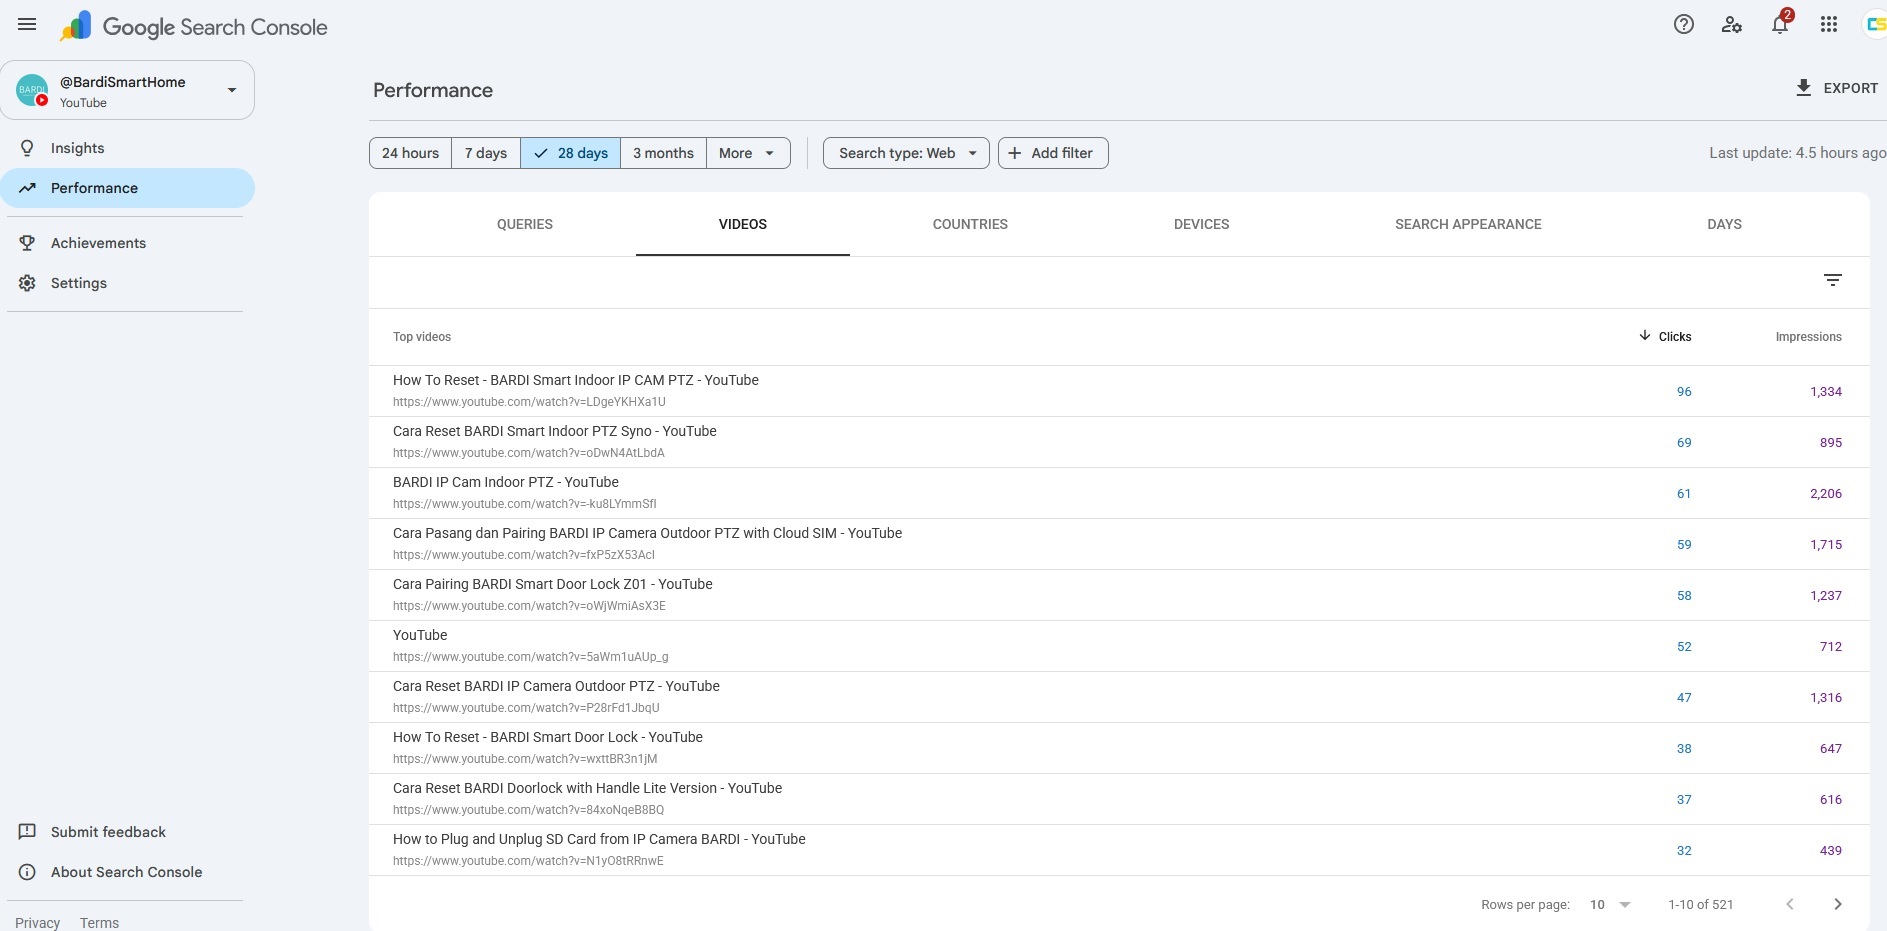Click the EXPORT button
This screenshot has width=1887, height=931.
(x=1836, y=88)
